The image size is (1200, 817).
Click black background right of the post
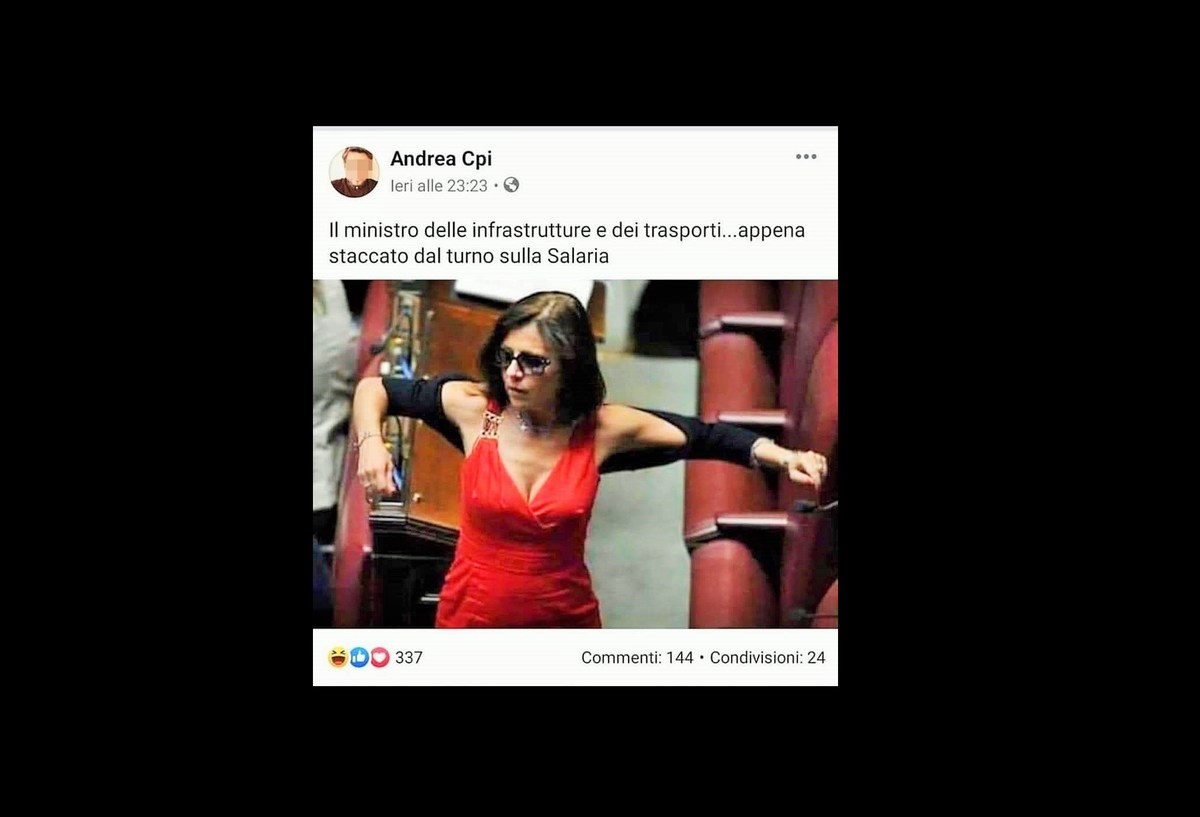point(1019,408)
